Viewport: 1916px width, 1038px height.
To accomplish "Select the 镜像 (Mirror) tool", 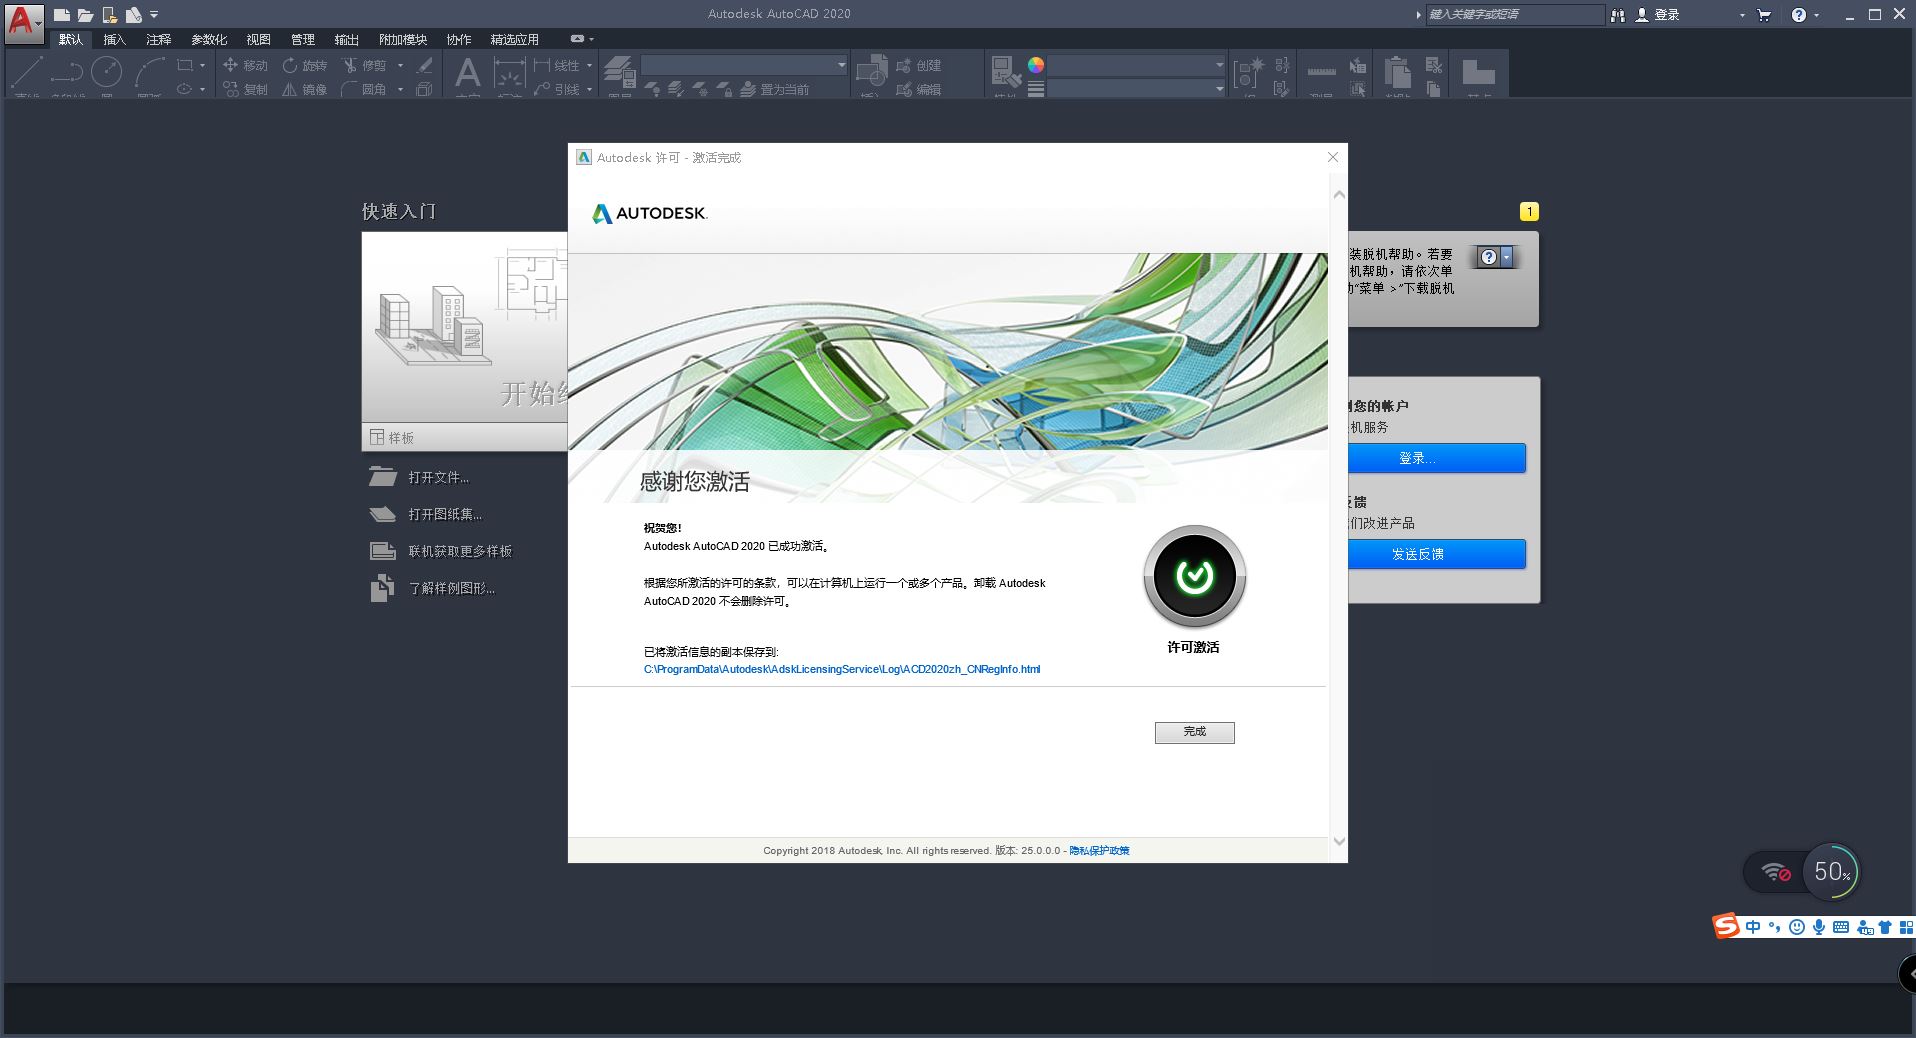I will pyautogui.click(x=304, y=89).
